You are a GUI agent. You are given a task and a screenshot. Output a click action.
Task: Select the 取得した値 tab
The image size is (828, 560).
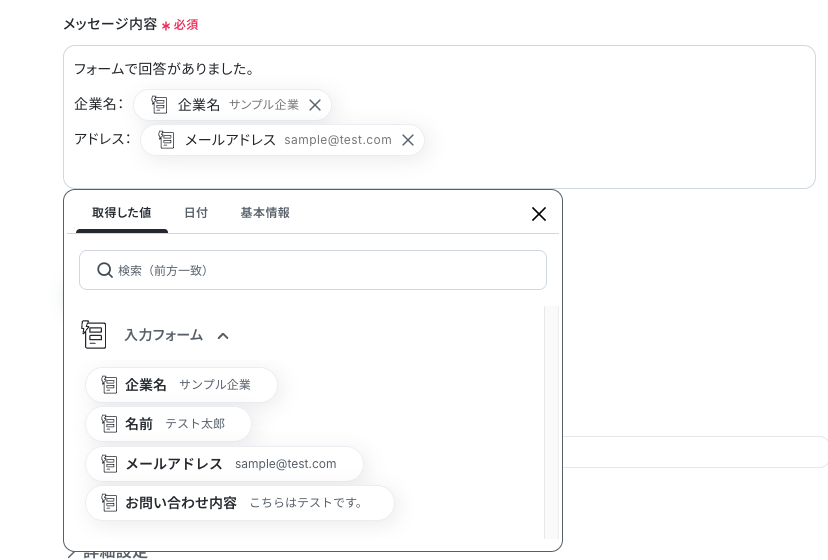pyautogui.click(x=122, y=212)
